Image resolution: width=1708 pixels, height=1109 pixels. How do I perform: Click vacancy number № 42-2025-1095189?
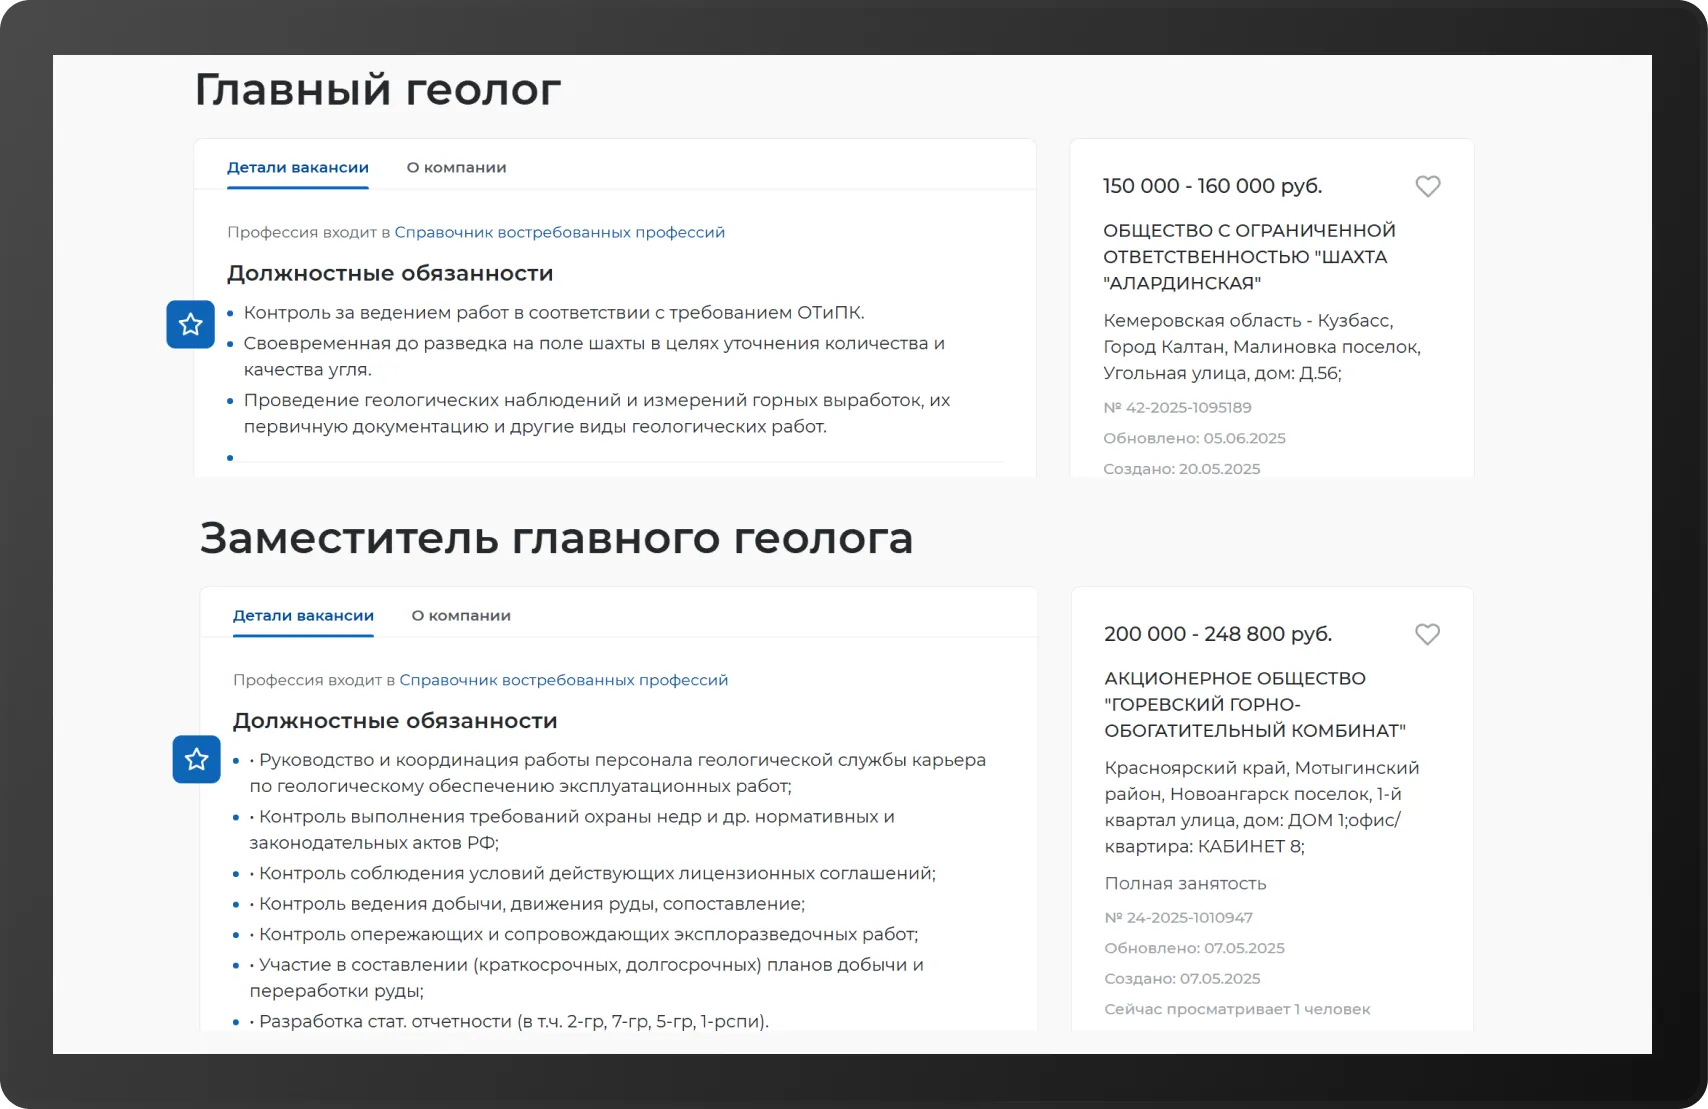tap(1177, 407)
